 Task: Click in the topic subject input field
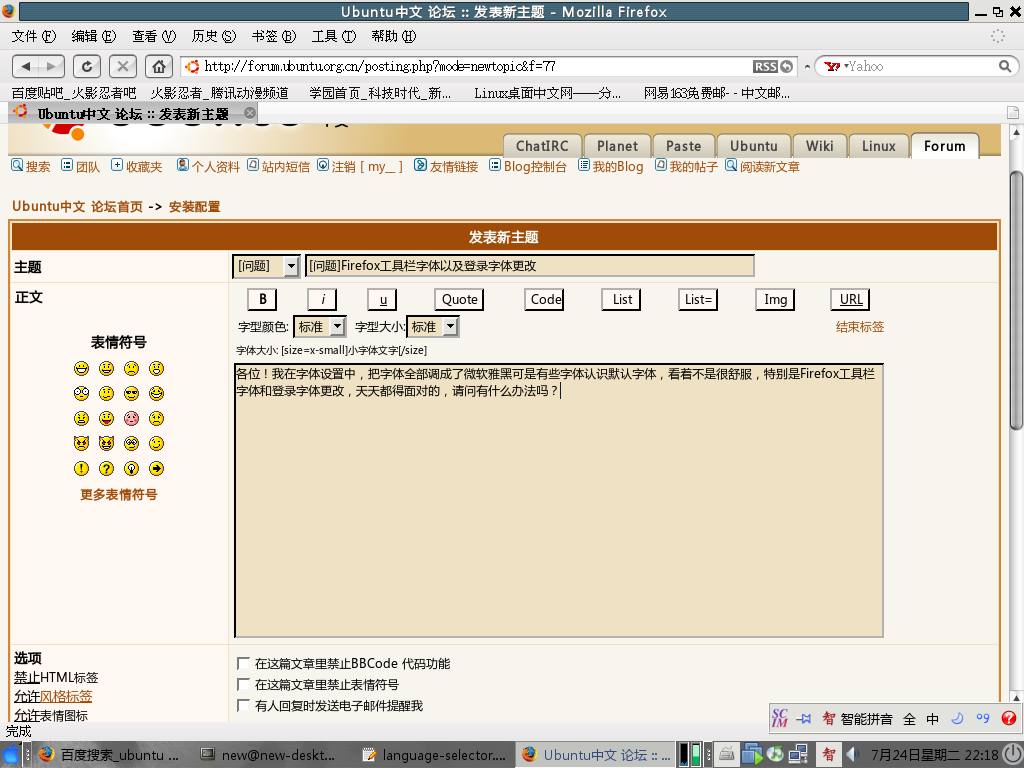click(530, 266)
